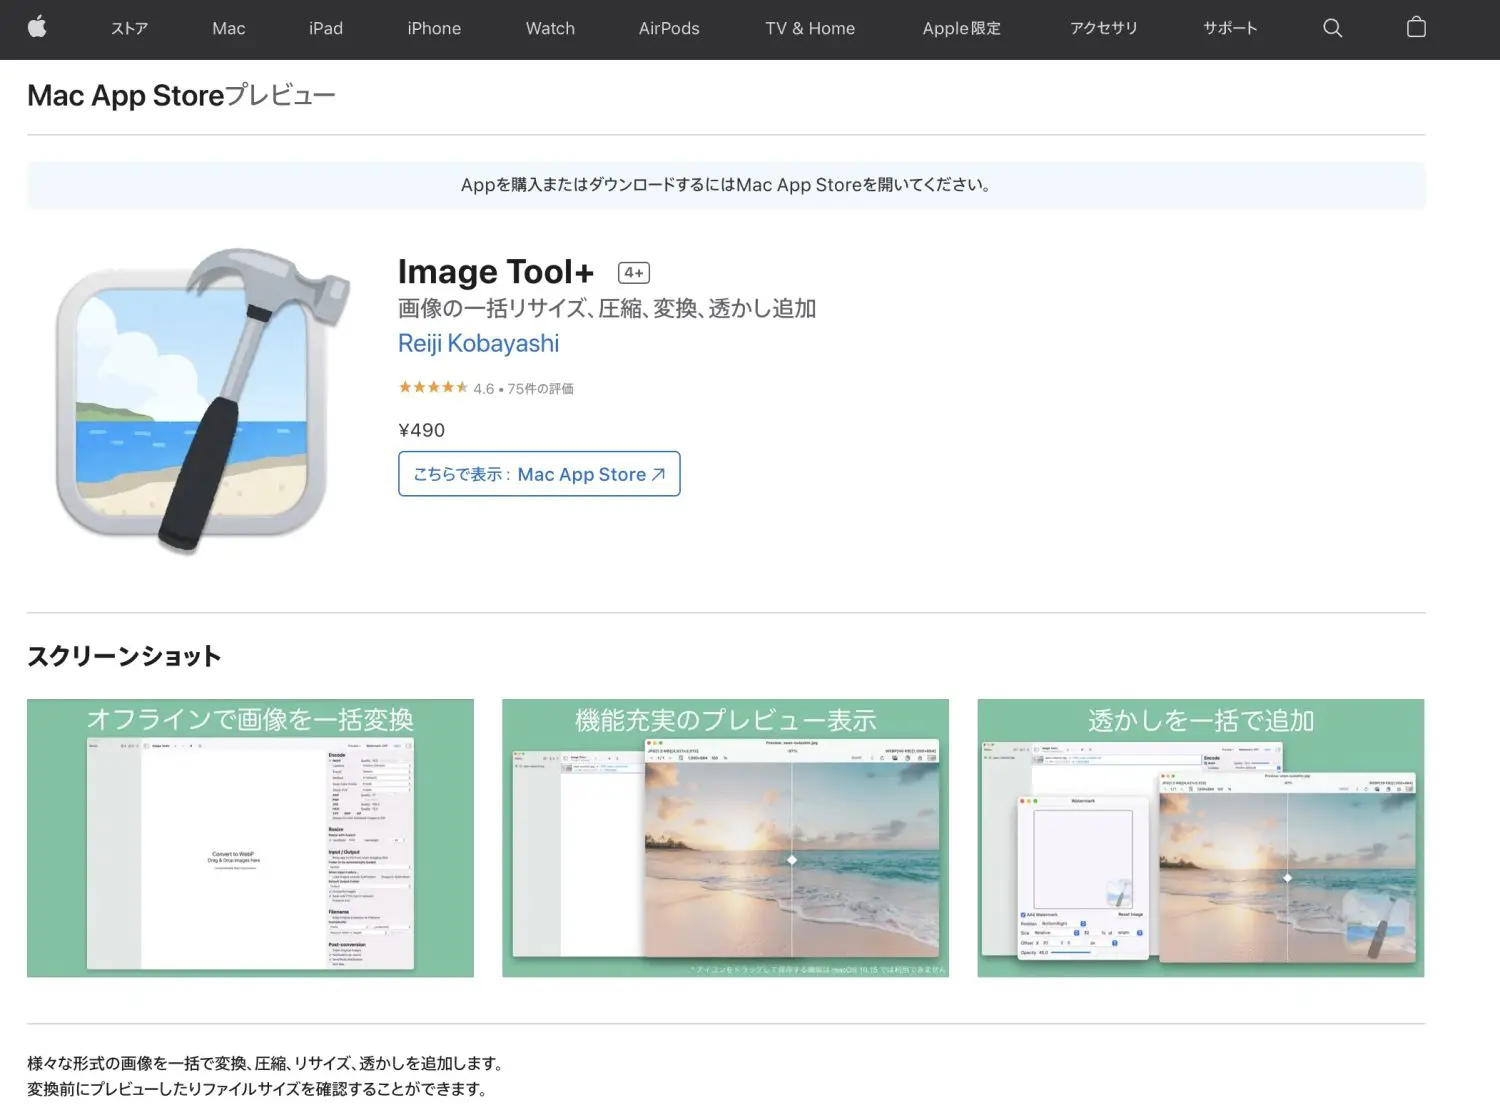This screenshot has width=1500, height=1120.
Task: Click the Apple logo icon
Action: (37, 27)
